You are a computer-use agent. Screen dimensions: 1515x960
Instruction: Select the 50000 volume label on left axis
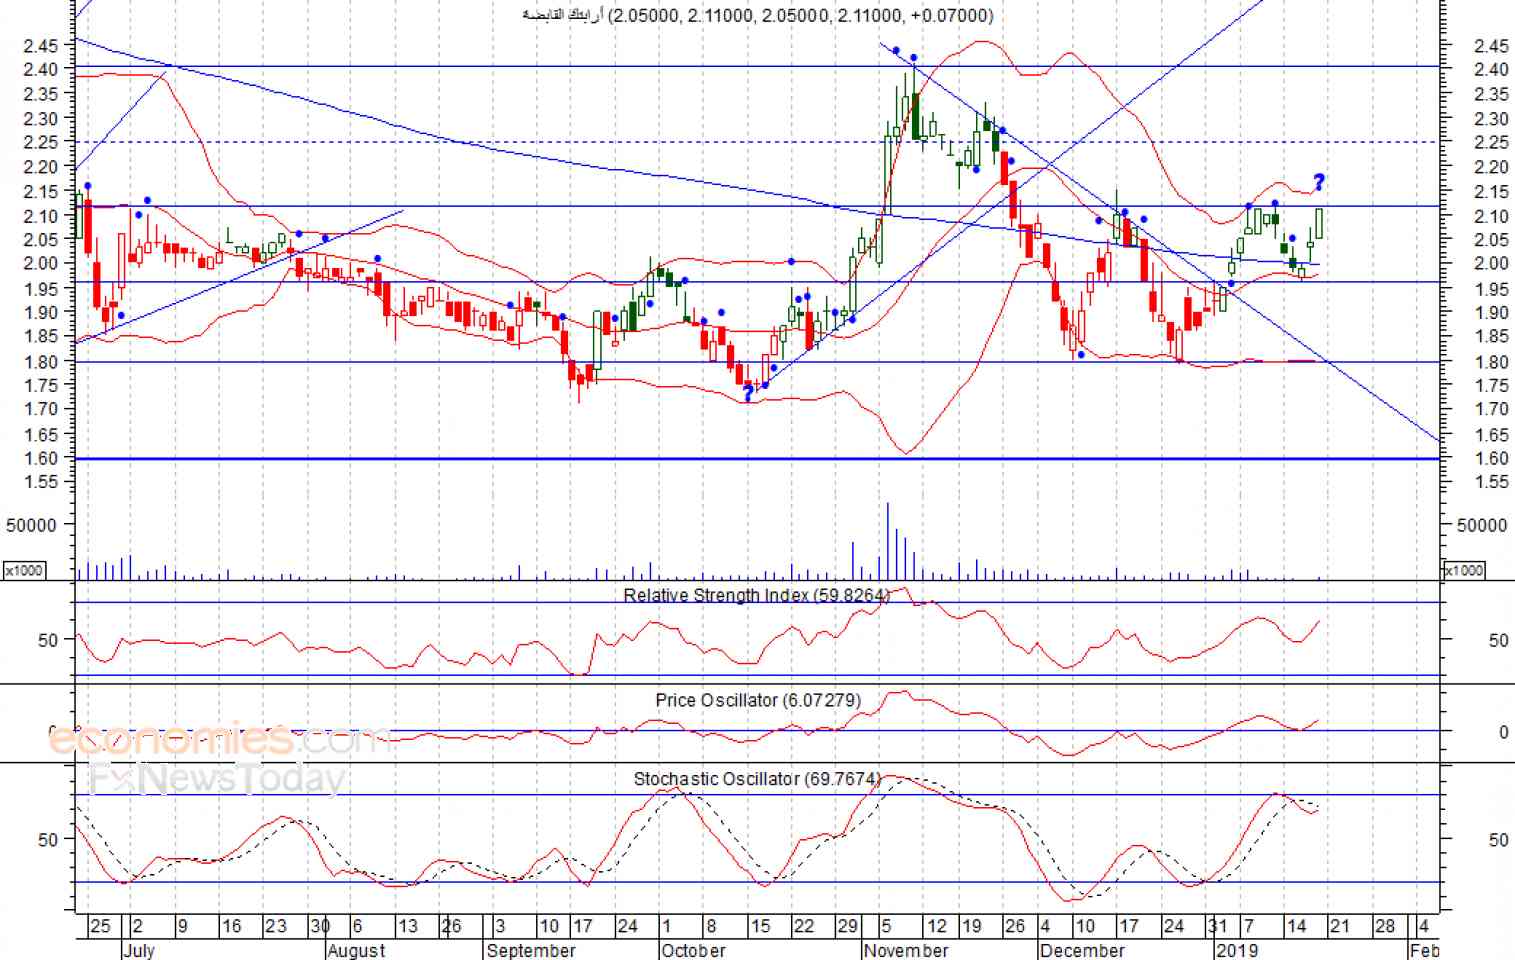coord(31,525)
